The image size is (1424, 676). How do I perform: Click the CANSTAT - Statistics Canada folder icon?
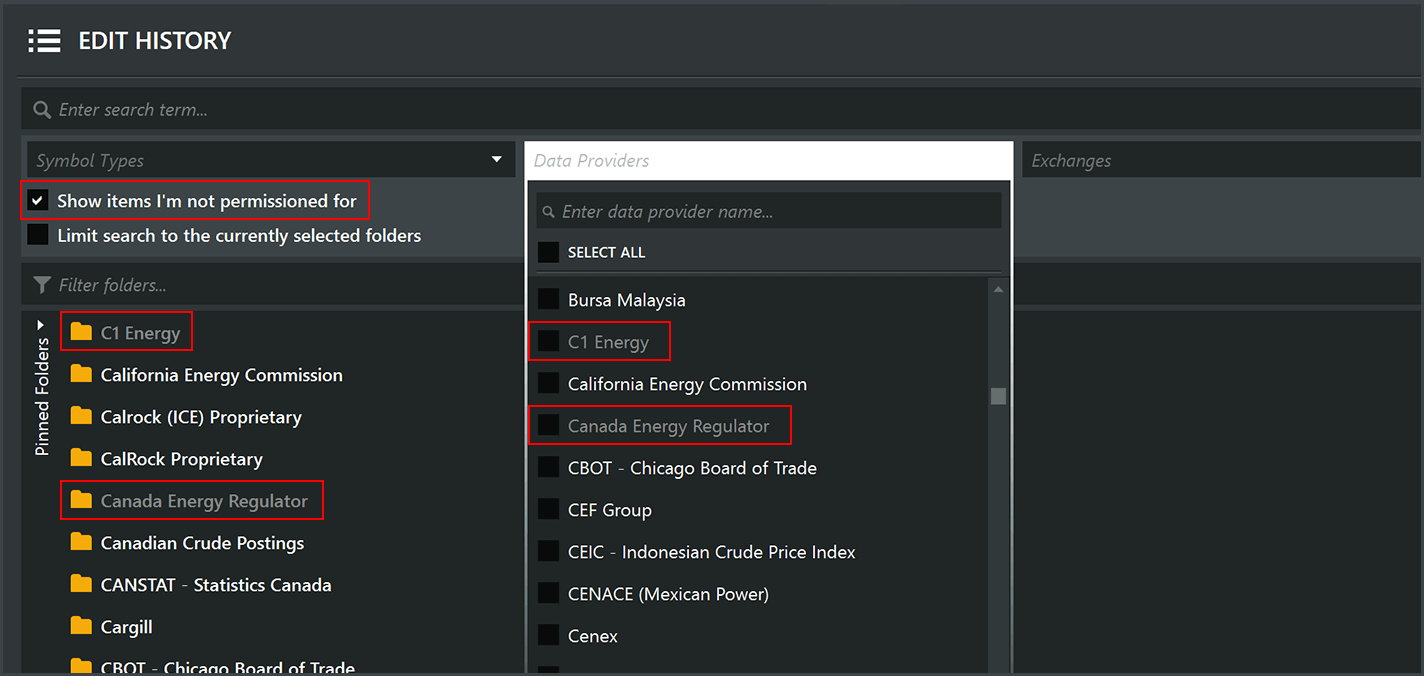[81, 584]
